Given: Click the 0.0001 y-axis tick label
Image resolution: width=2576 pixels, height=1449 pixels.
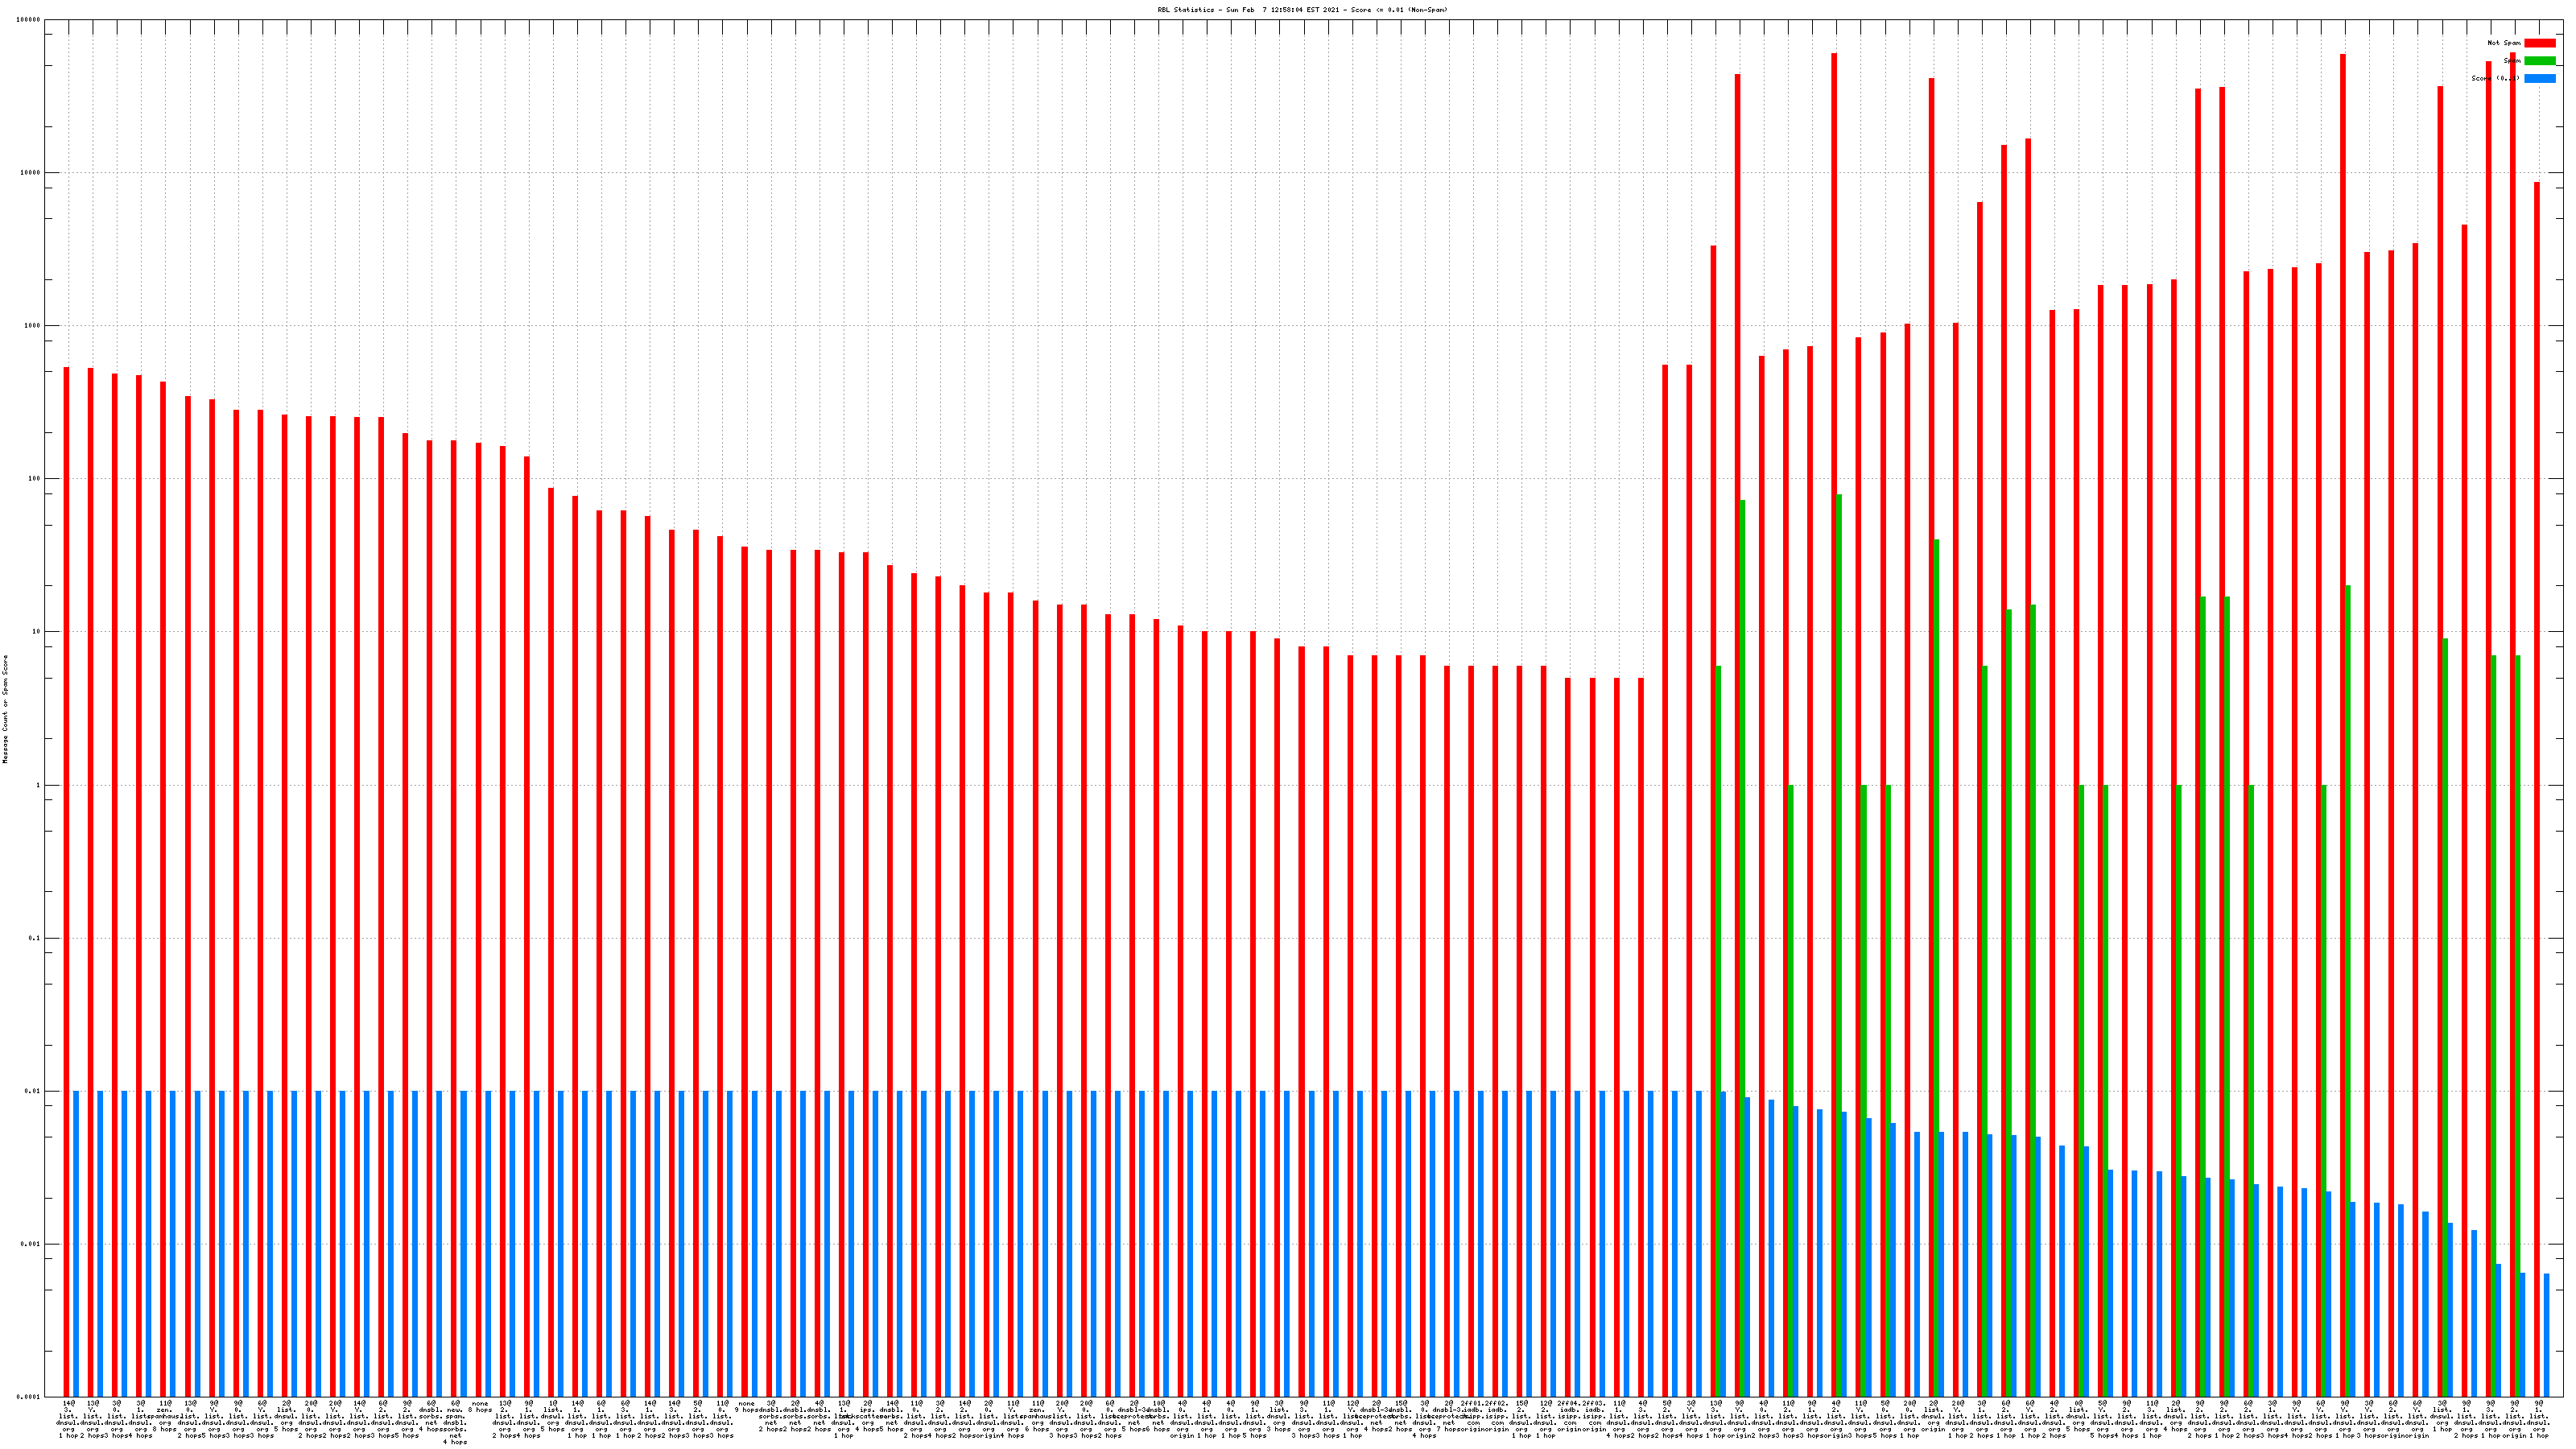Looking at the screenshot, I should pyautogui.click(x=28, y=1398).
